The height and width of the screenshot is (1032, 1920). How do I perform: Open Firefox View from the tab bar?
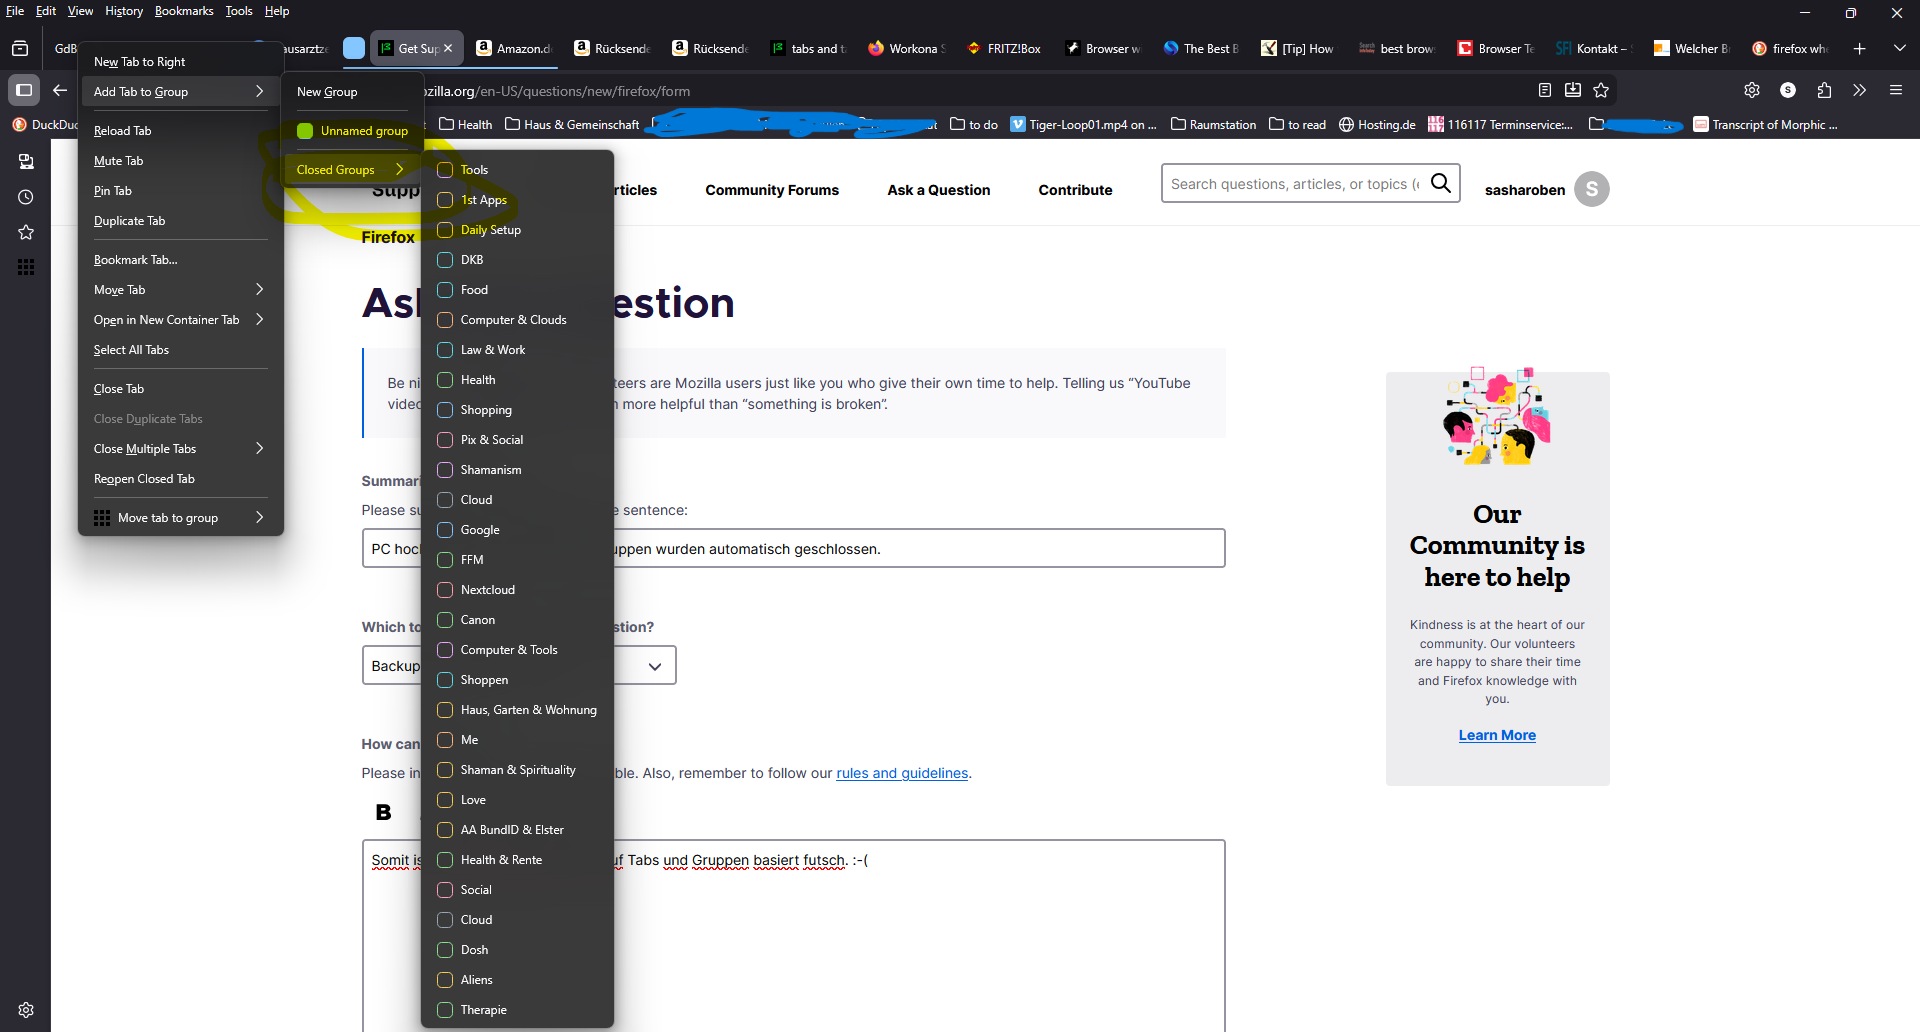click(x=19, y=48)
